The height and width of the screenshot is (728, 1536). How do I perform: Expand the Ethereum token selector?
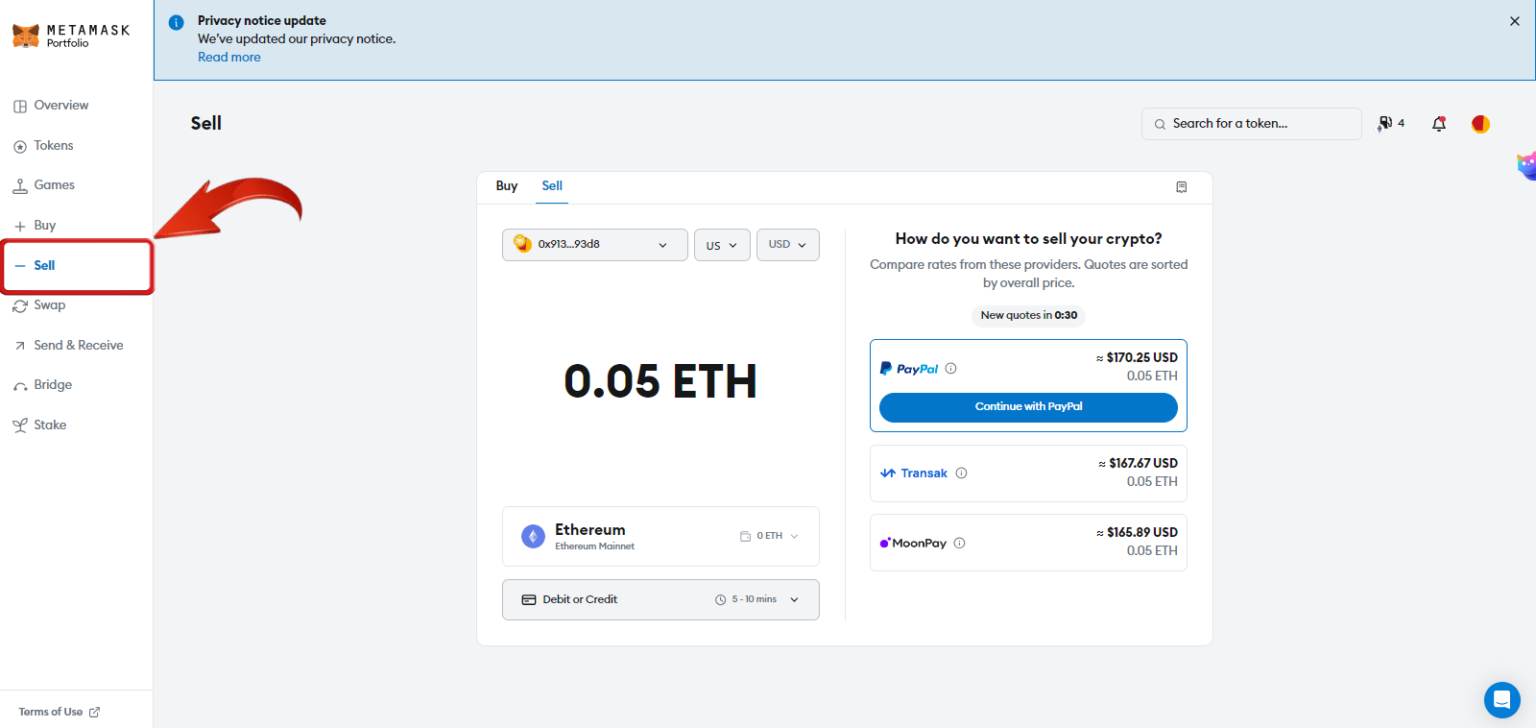tap(660, 535)
